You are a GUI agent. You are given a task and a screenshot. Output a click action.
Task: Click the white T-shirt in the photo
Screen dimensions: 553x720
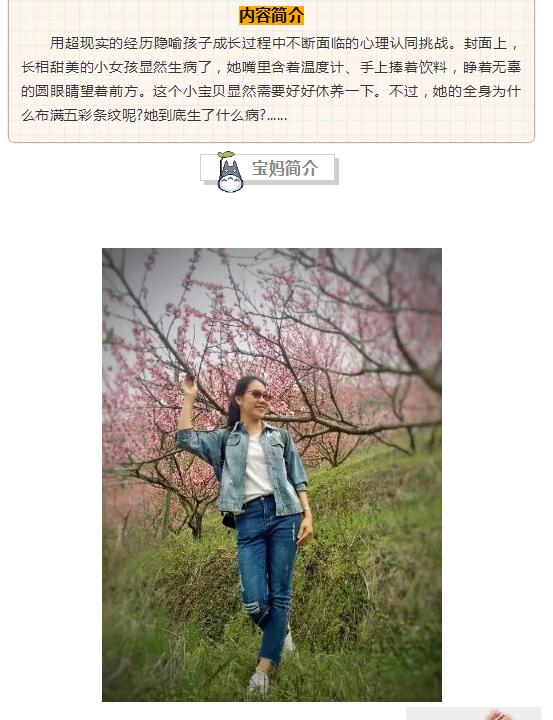(x=257, y=468)
